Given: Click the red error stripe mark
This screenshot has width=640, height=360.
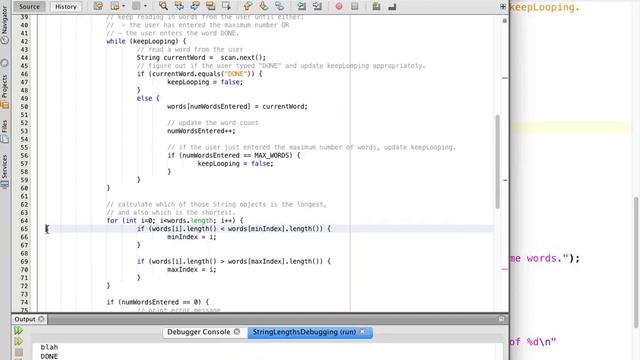Looking at the screenshot, I should [505, 269].
